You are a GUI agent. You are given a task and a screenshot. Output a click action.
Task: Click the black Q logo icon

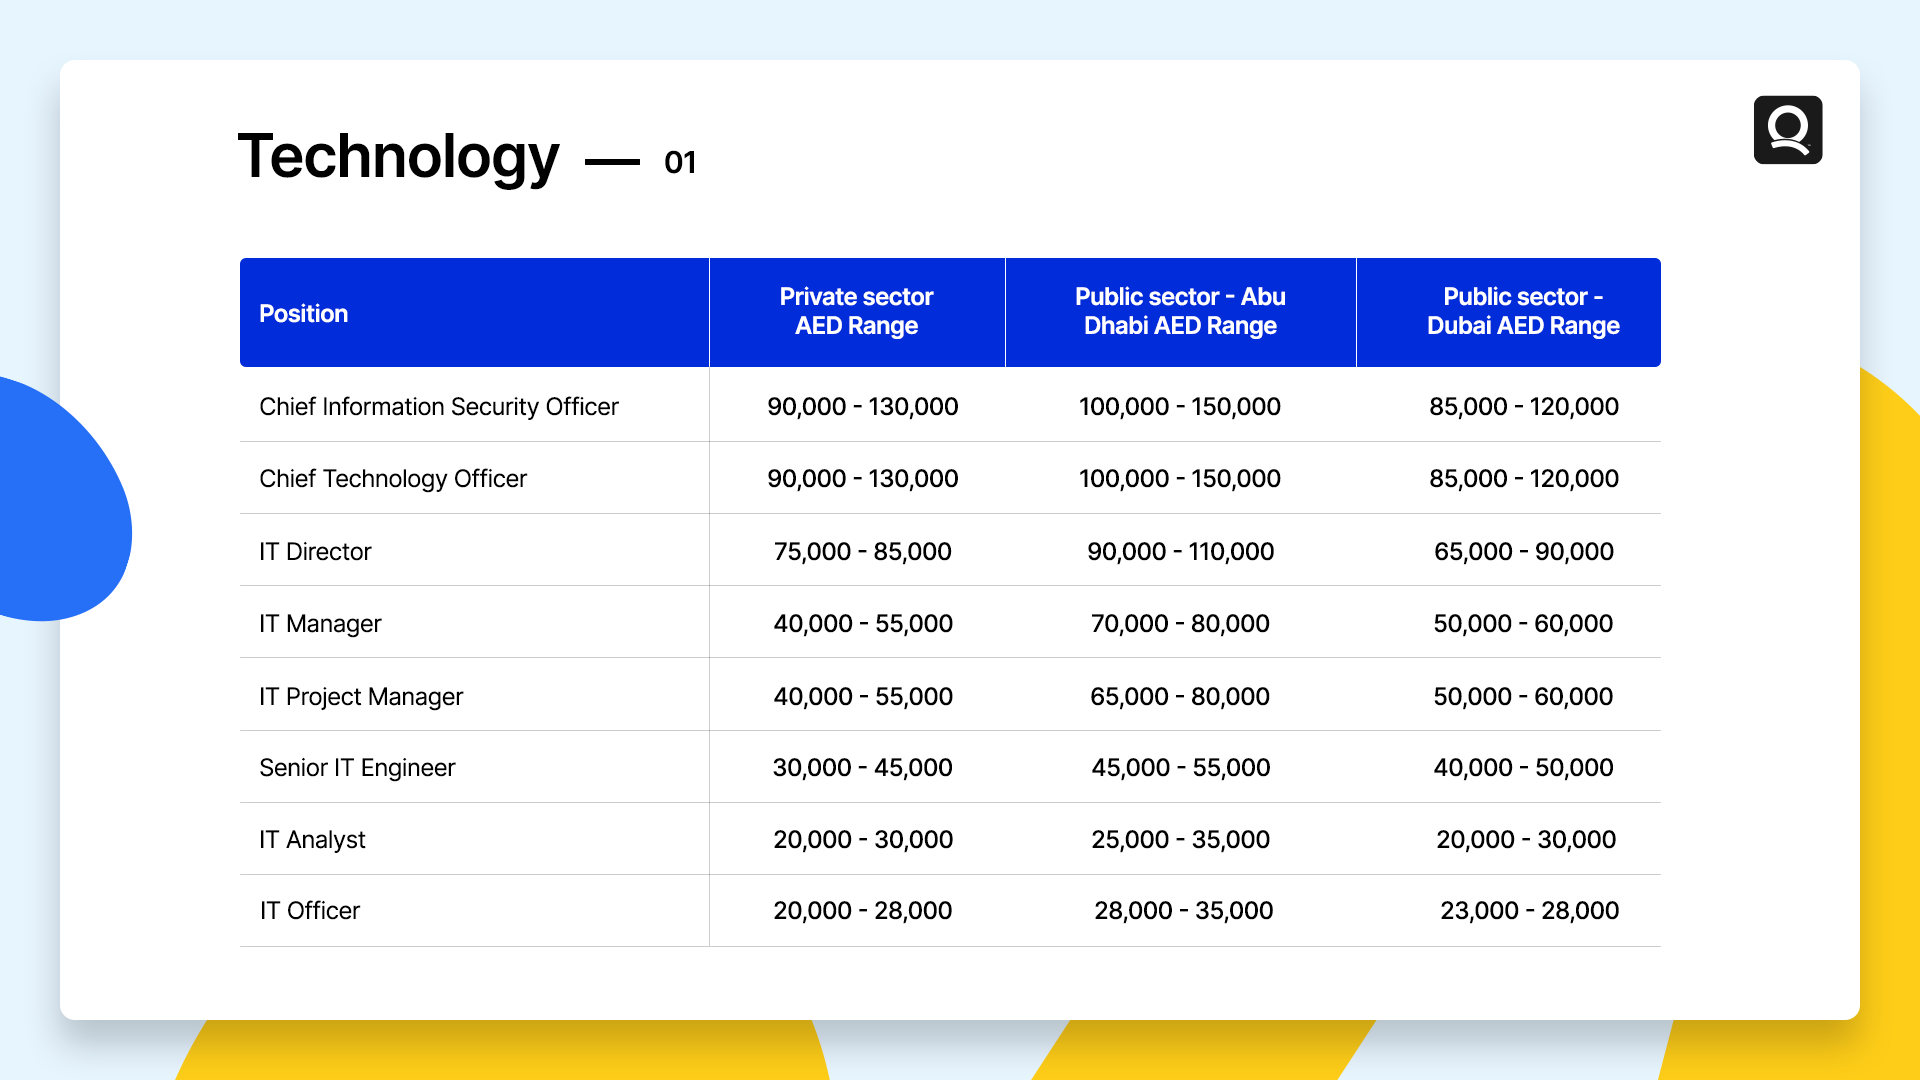click(1787, 130)
